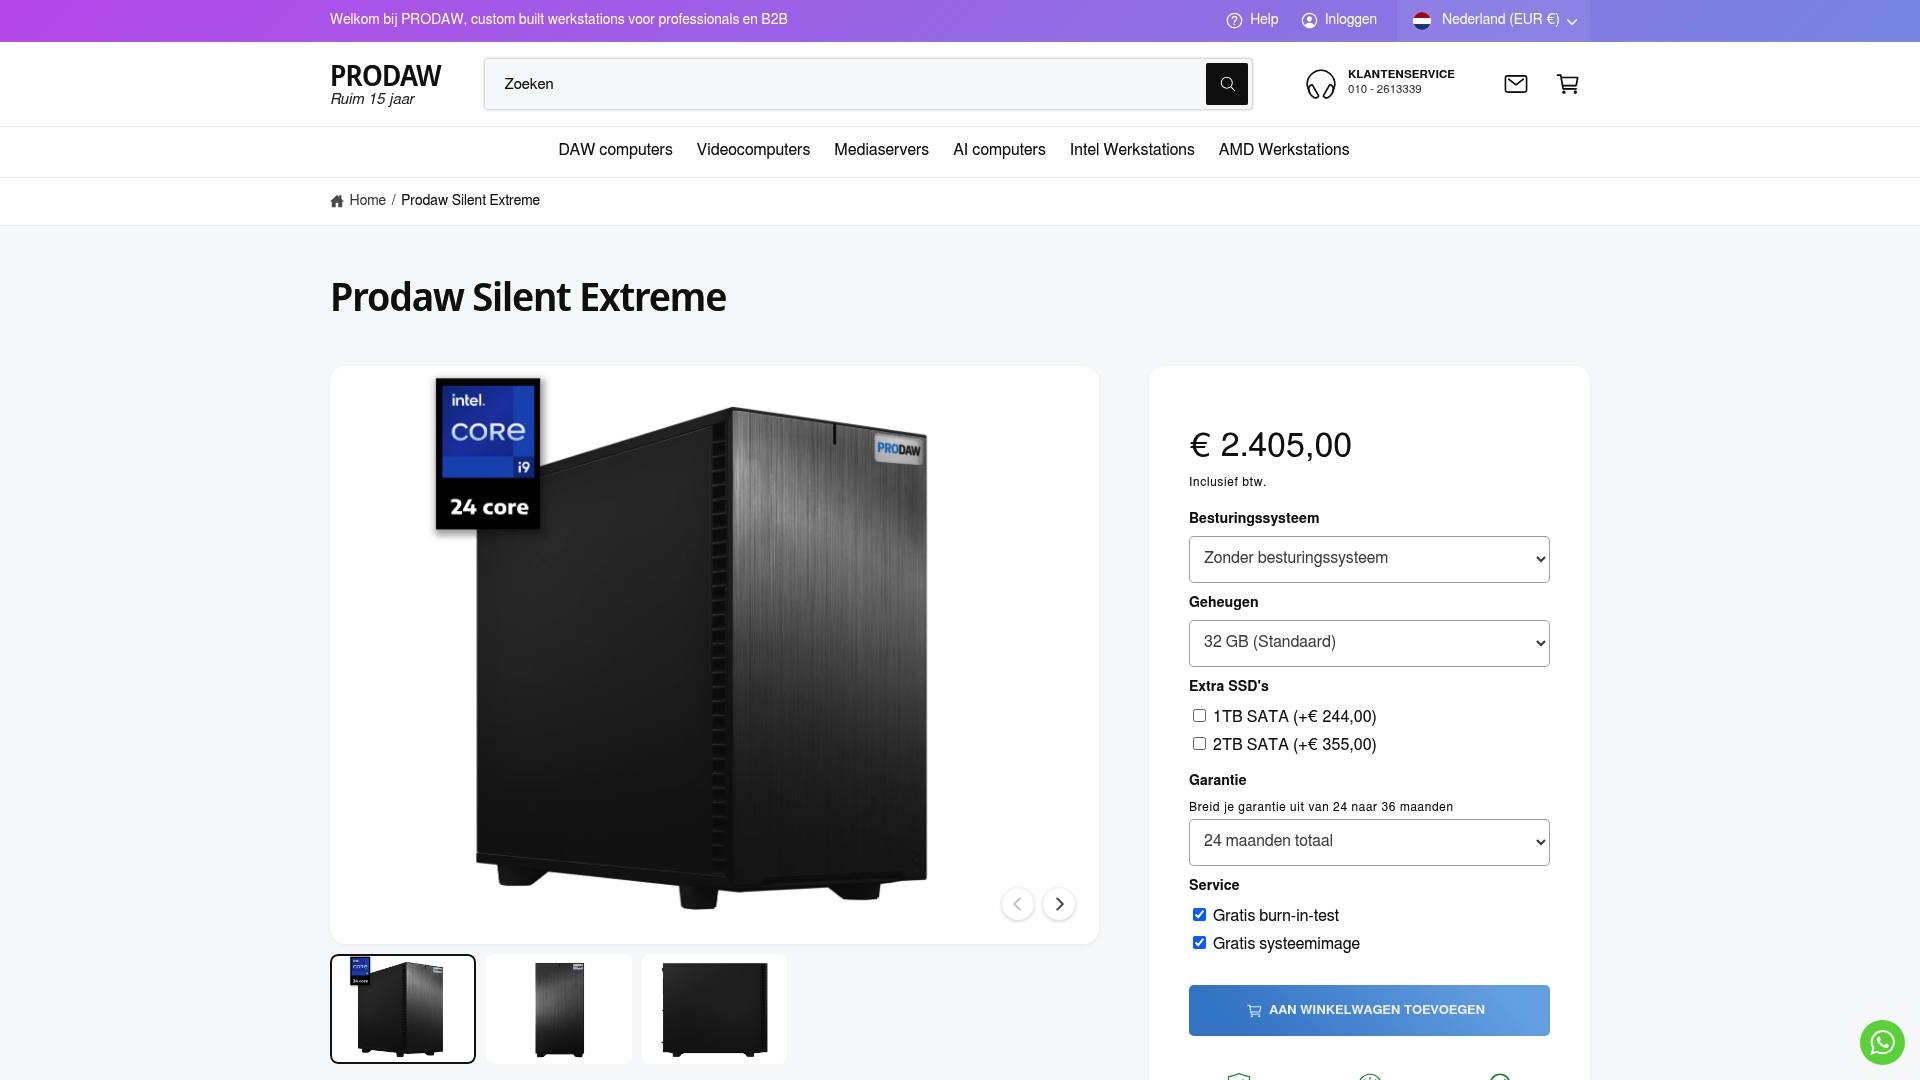The height and width of the screenshot is (1080, 1920).
Task: Click the main product image
Action: (714, 655)
